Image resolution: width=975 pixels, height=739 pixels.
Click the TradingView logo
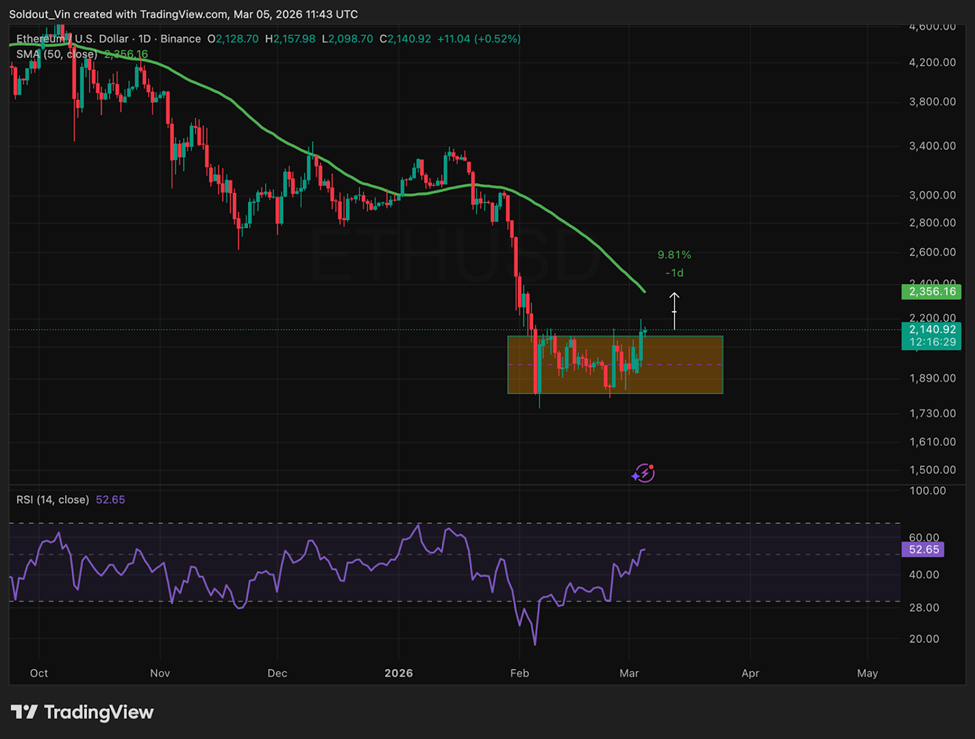click(x=80, y=712)
